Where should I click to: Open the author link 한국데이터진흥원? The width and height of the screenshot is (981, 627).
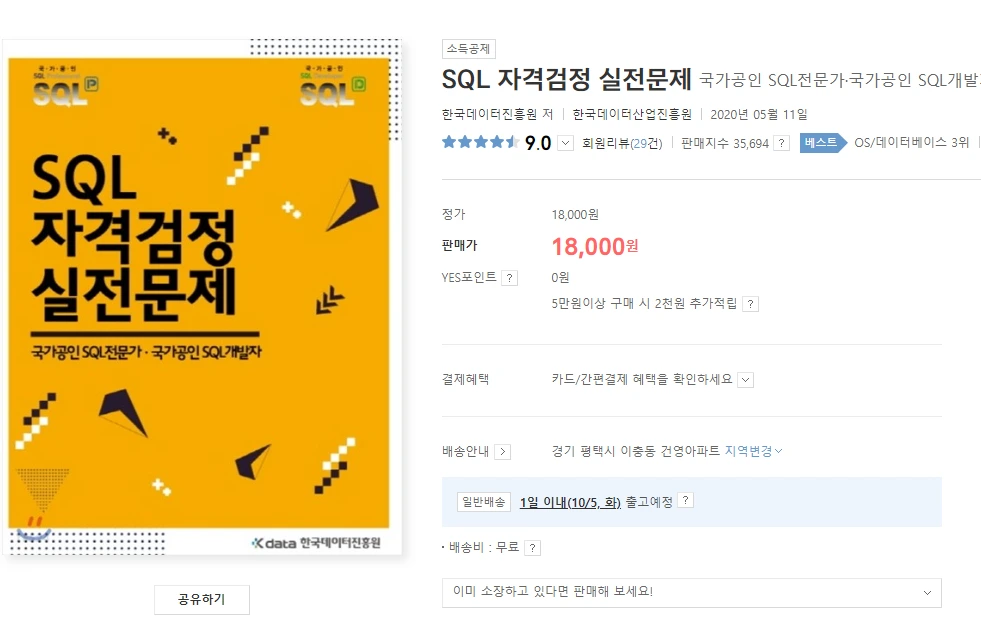[x=485, y=113]
